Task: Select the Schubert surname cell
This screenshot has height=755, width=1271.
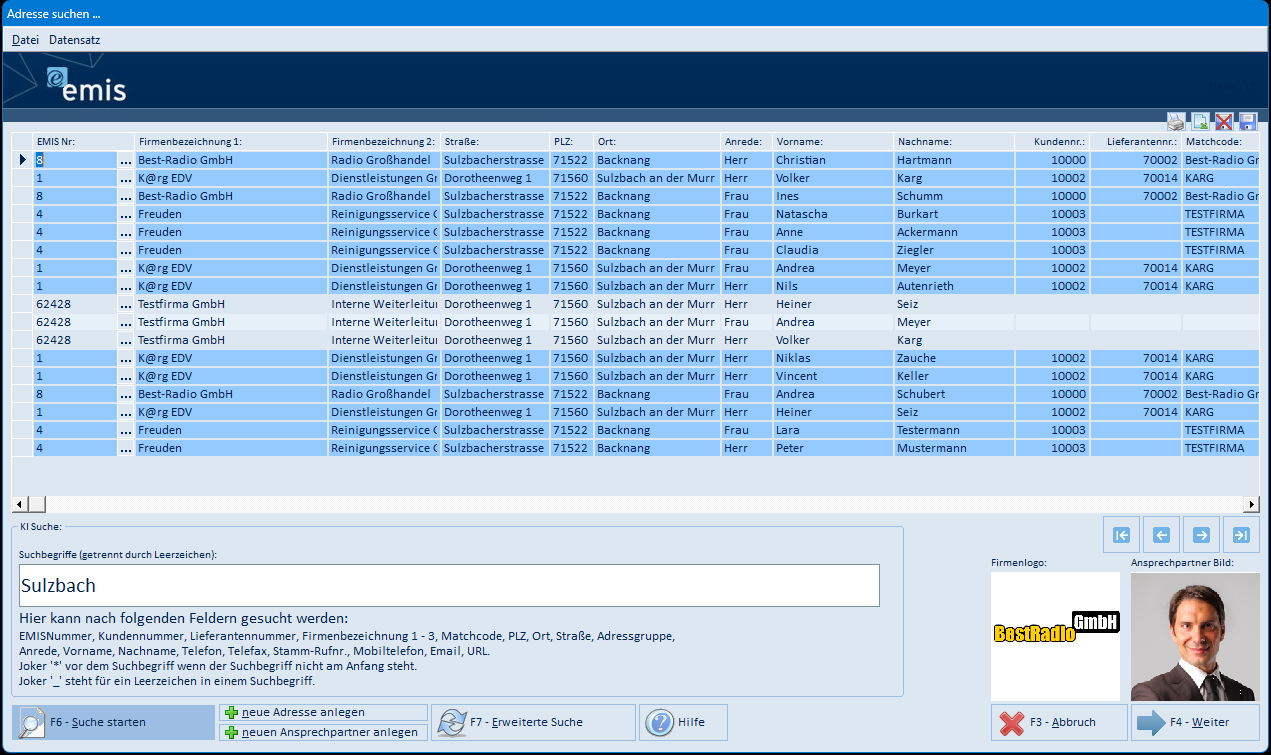Action: [x=954, y=394]
